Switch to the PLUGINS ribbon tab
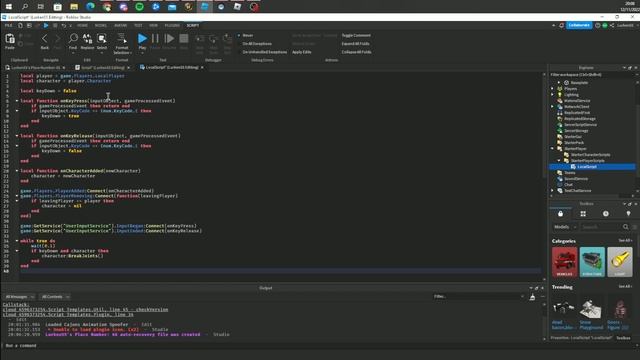This screenshot has width=640, height=360. (172, 25)
